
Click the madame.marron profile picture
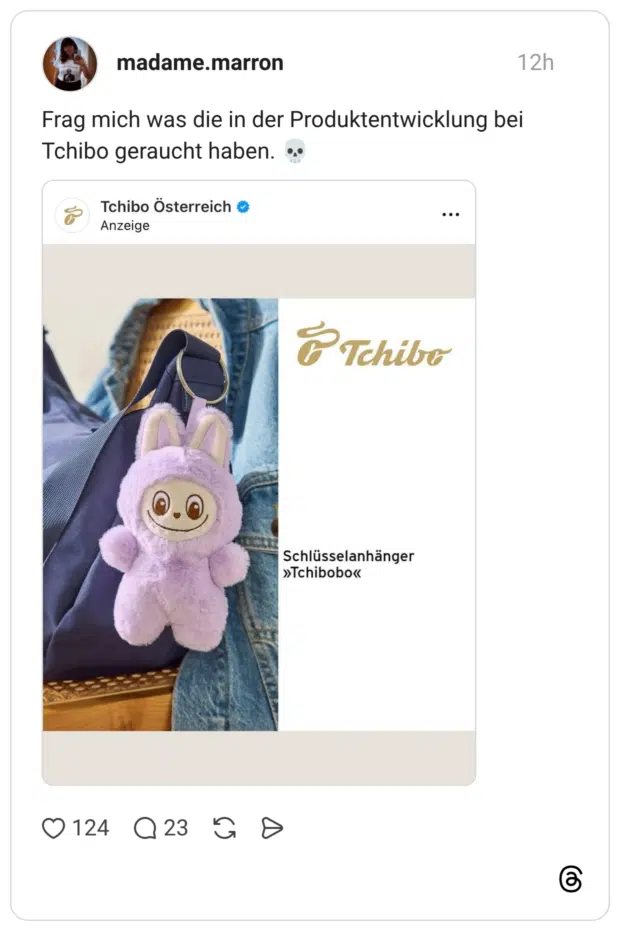click(x=68, y=64)
